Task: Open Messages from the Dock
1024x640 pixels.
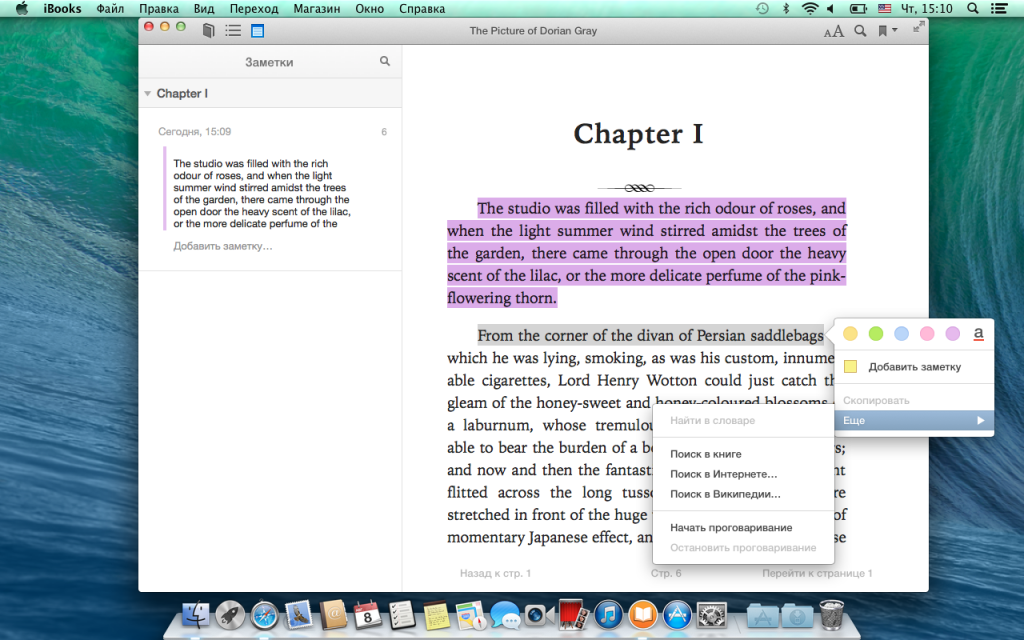Action: coord(505,615)
